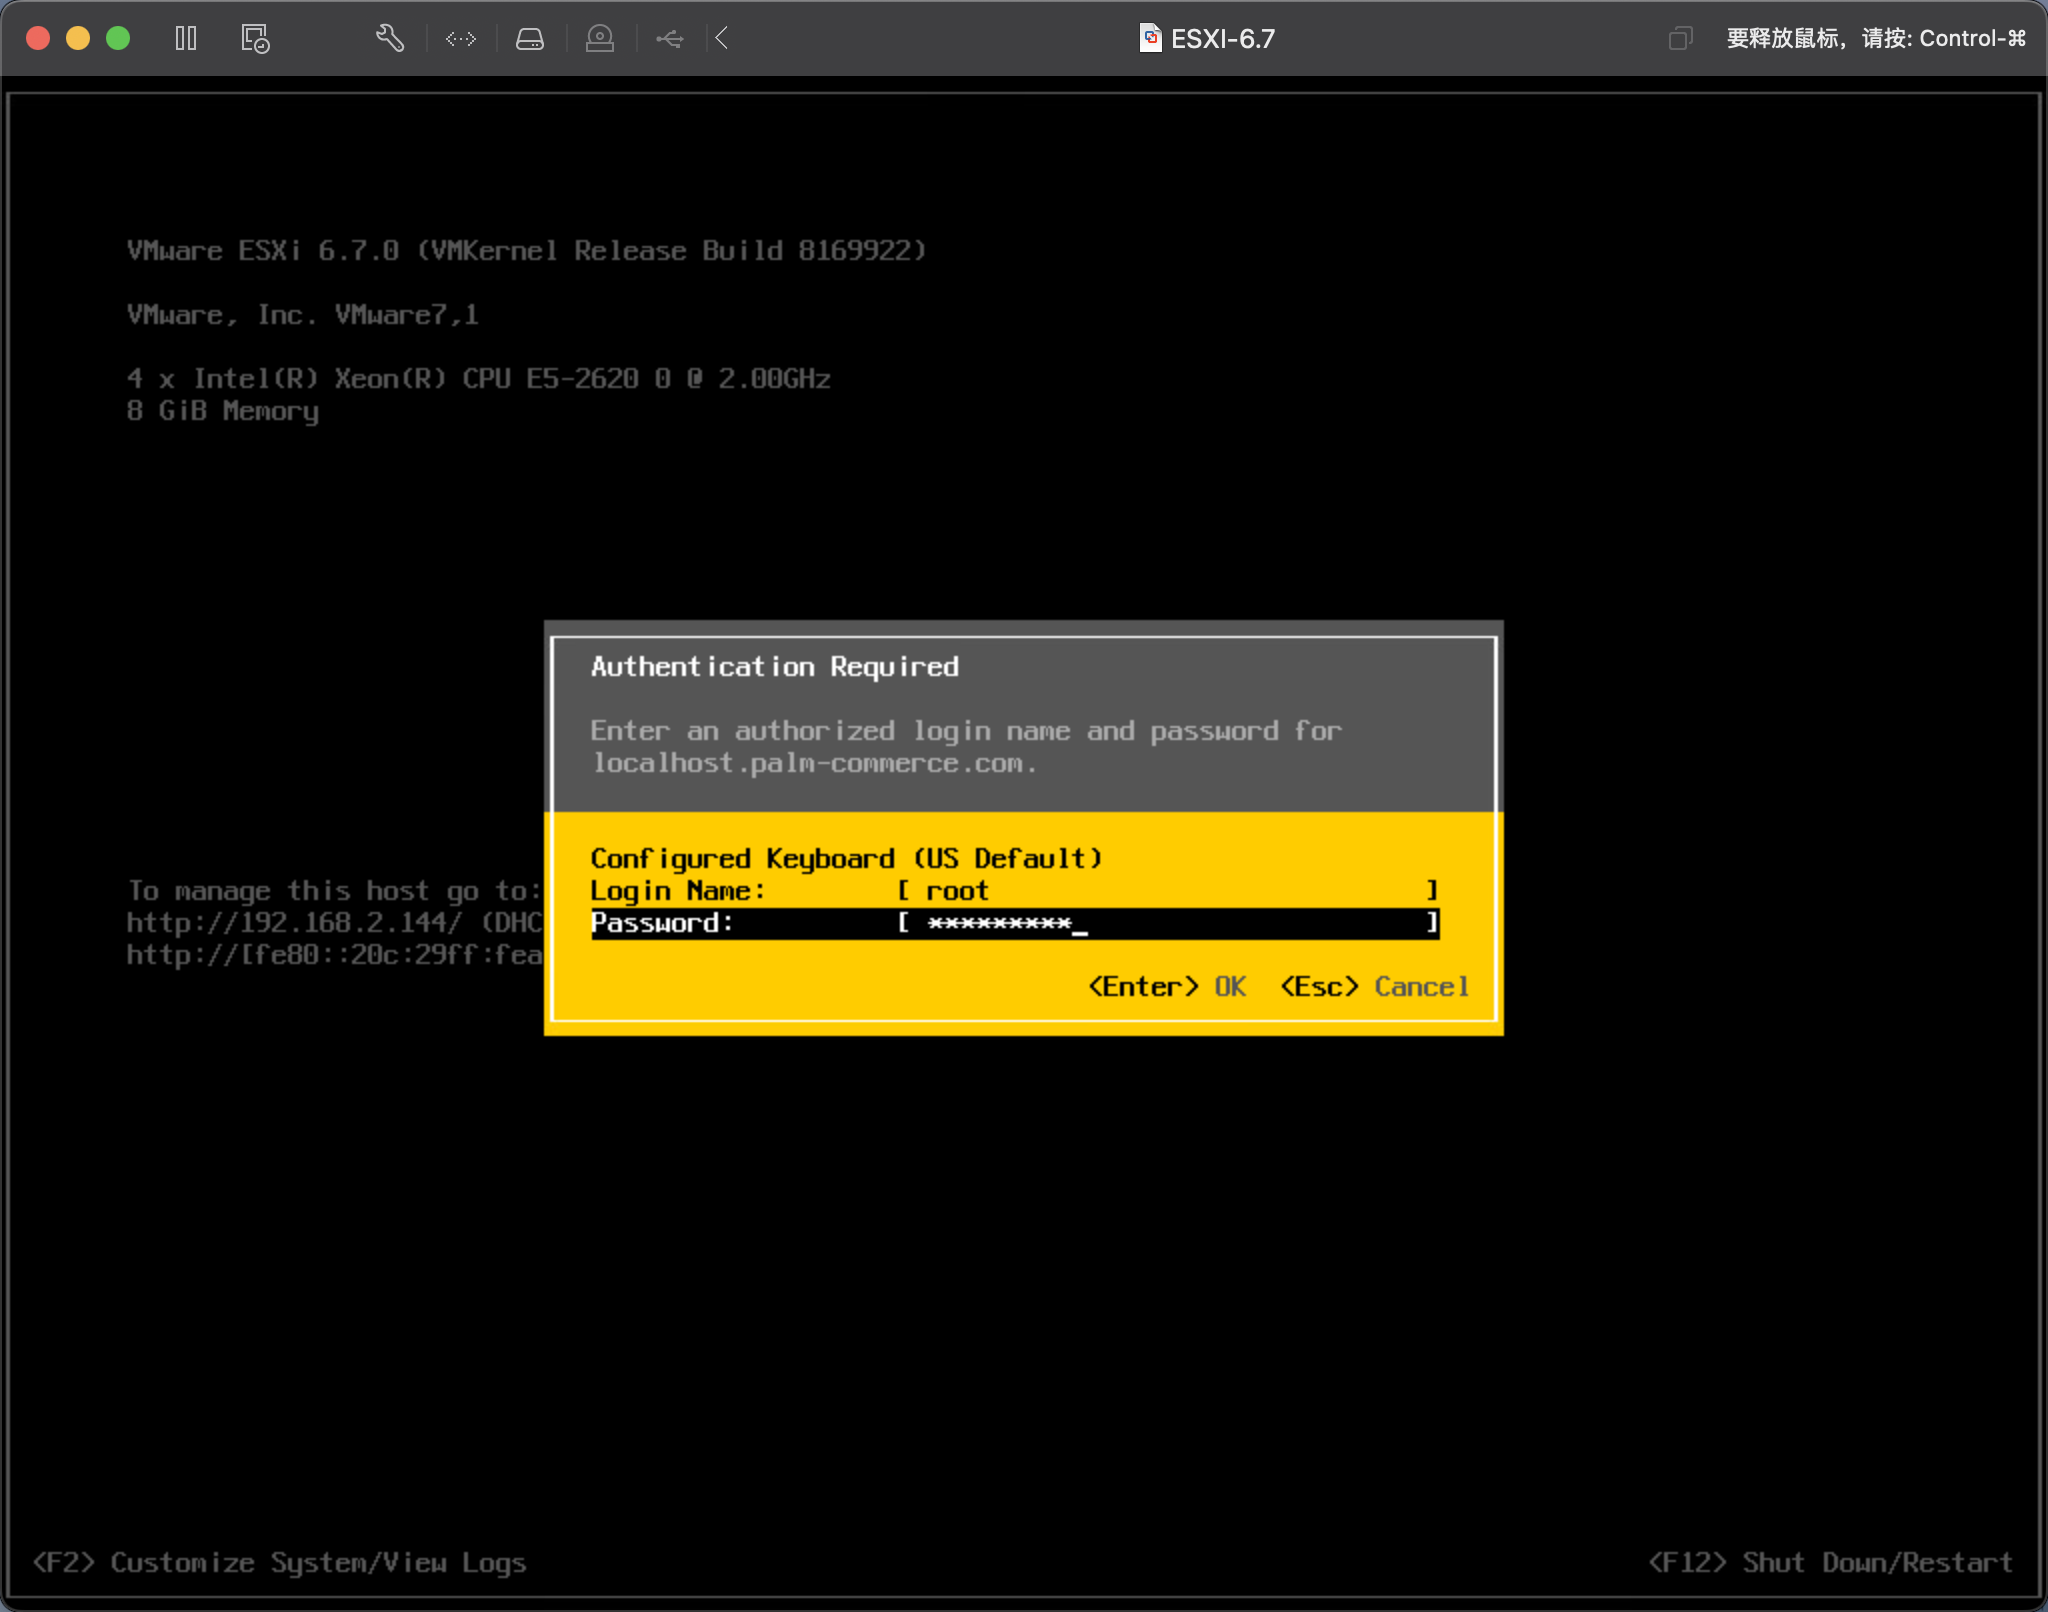The width and height of the screenshot is (2048, 1612).
Task: Click the USB devices icon
Action: tap(670, 39)
